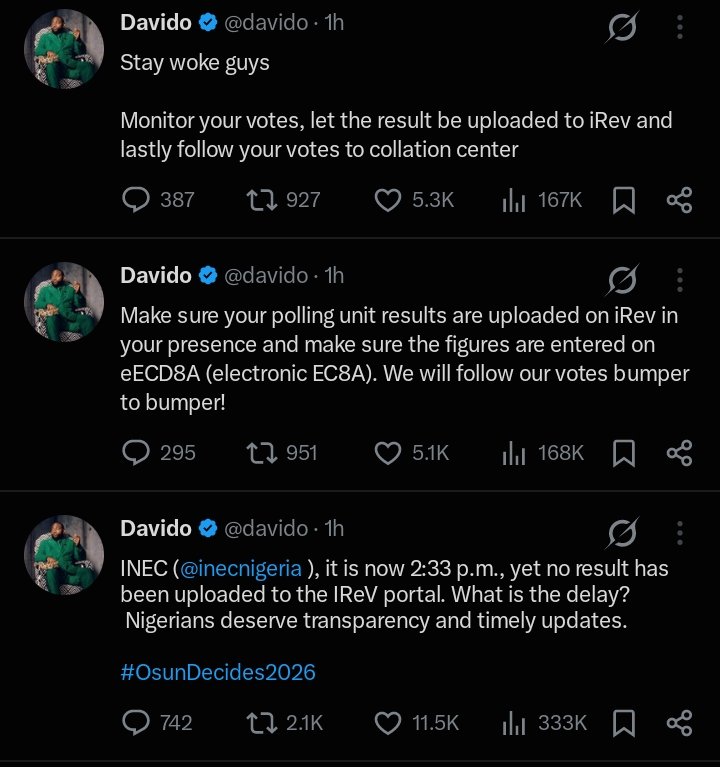The image size is (720, 767).
Task: Bookmark the INEC IReV portal tweet
Action: [624, 723]
